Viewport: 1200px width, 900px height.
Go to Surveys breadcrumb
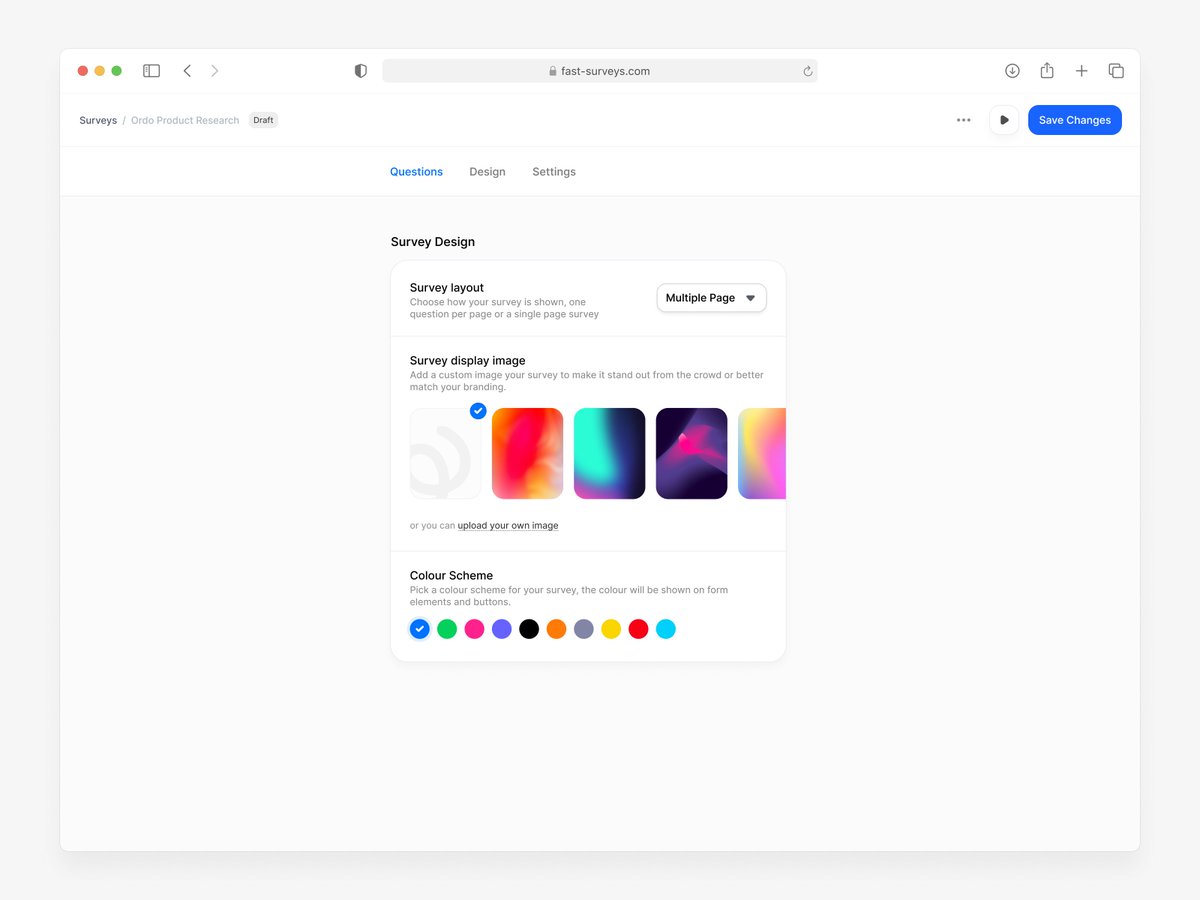click(x=98, y=120)
